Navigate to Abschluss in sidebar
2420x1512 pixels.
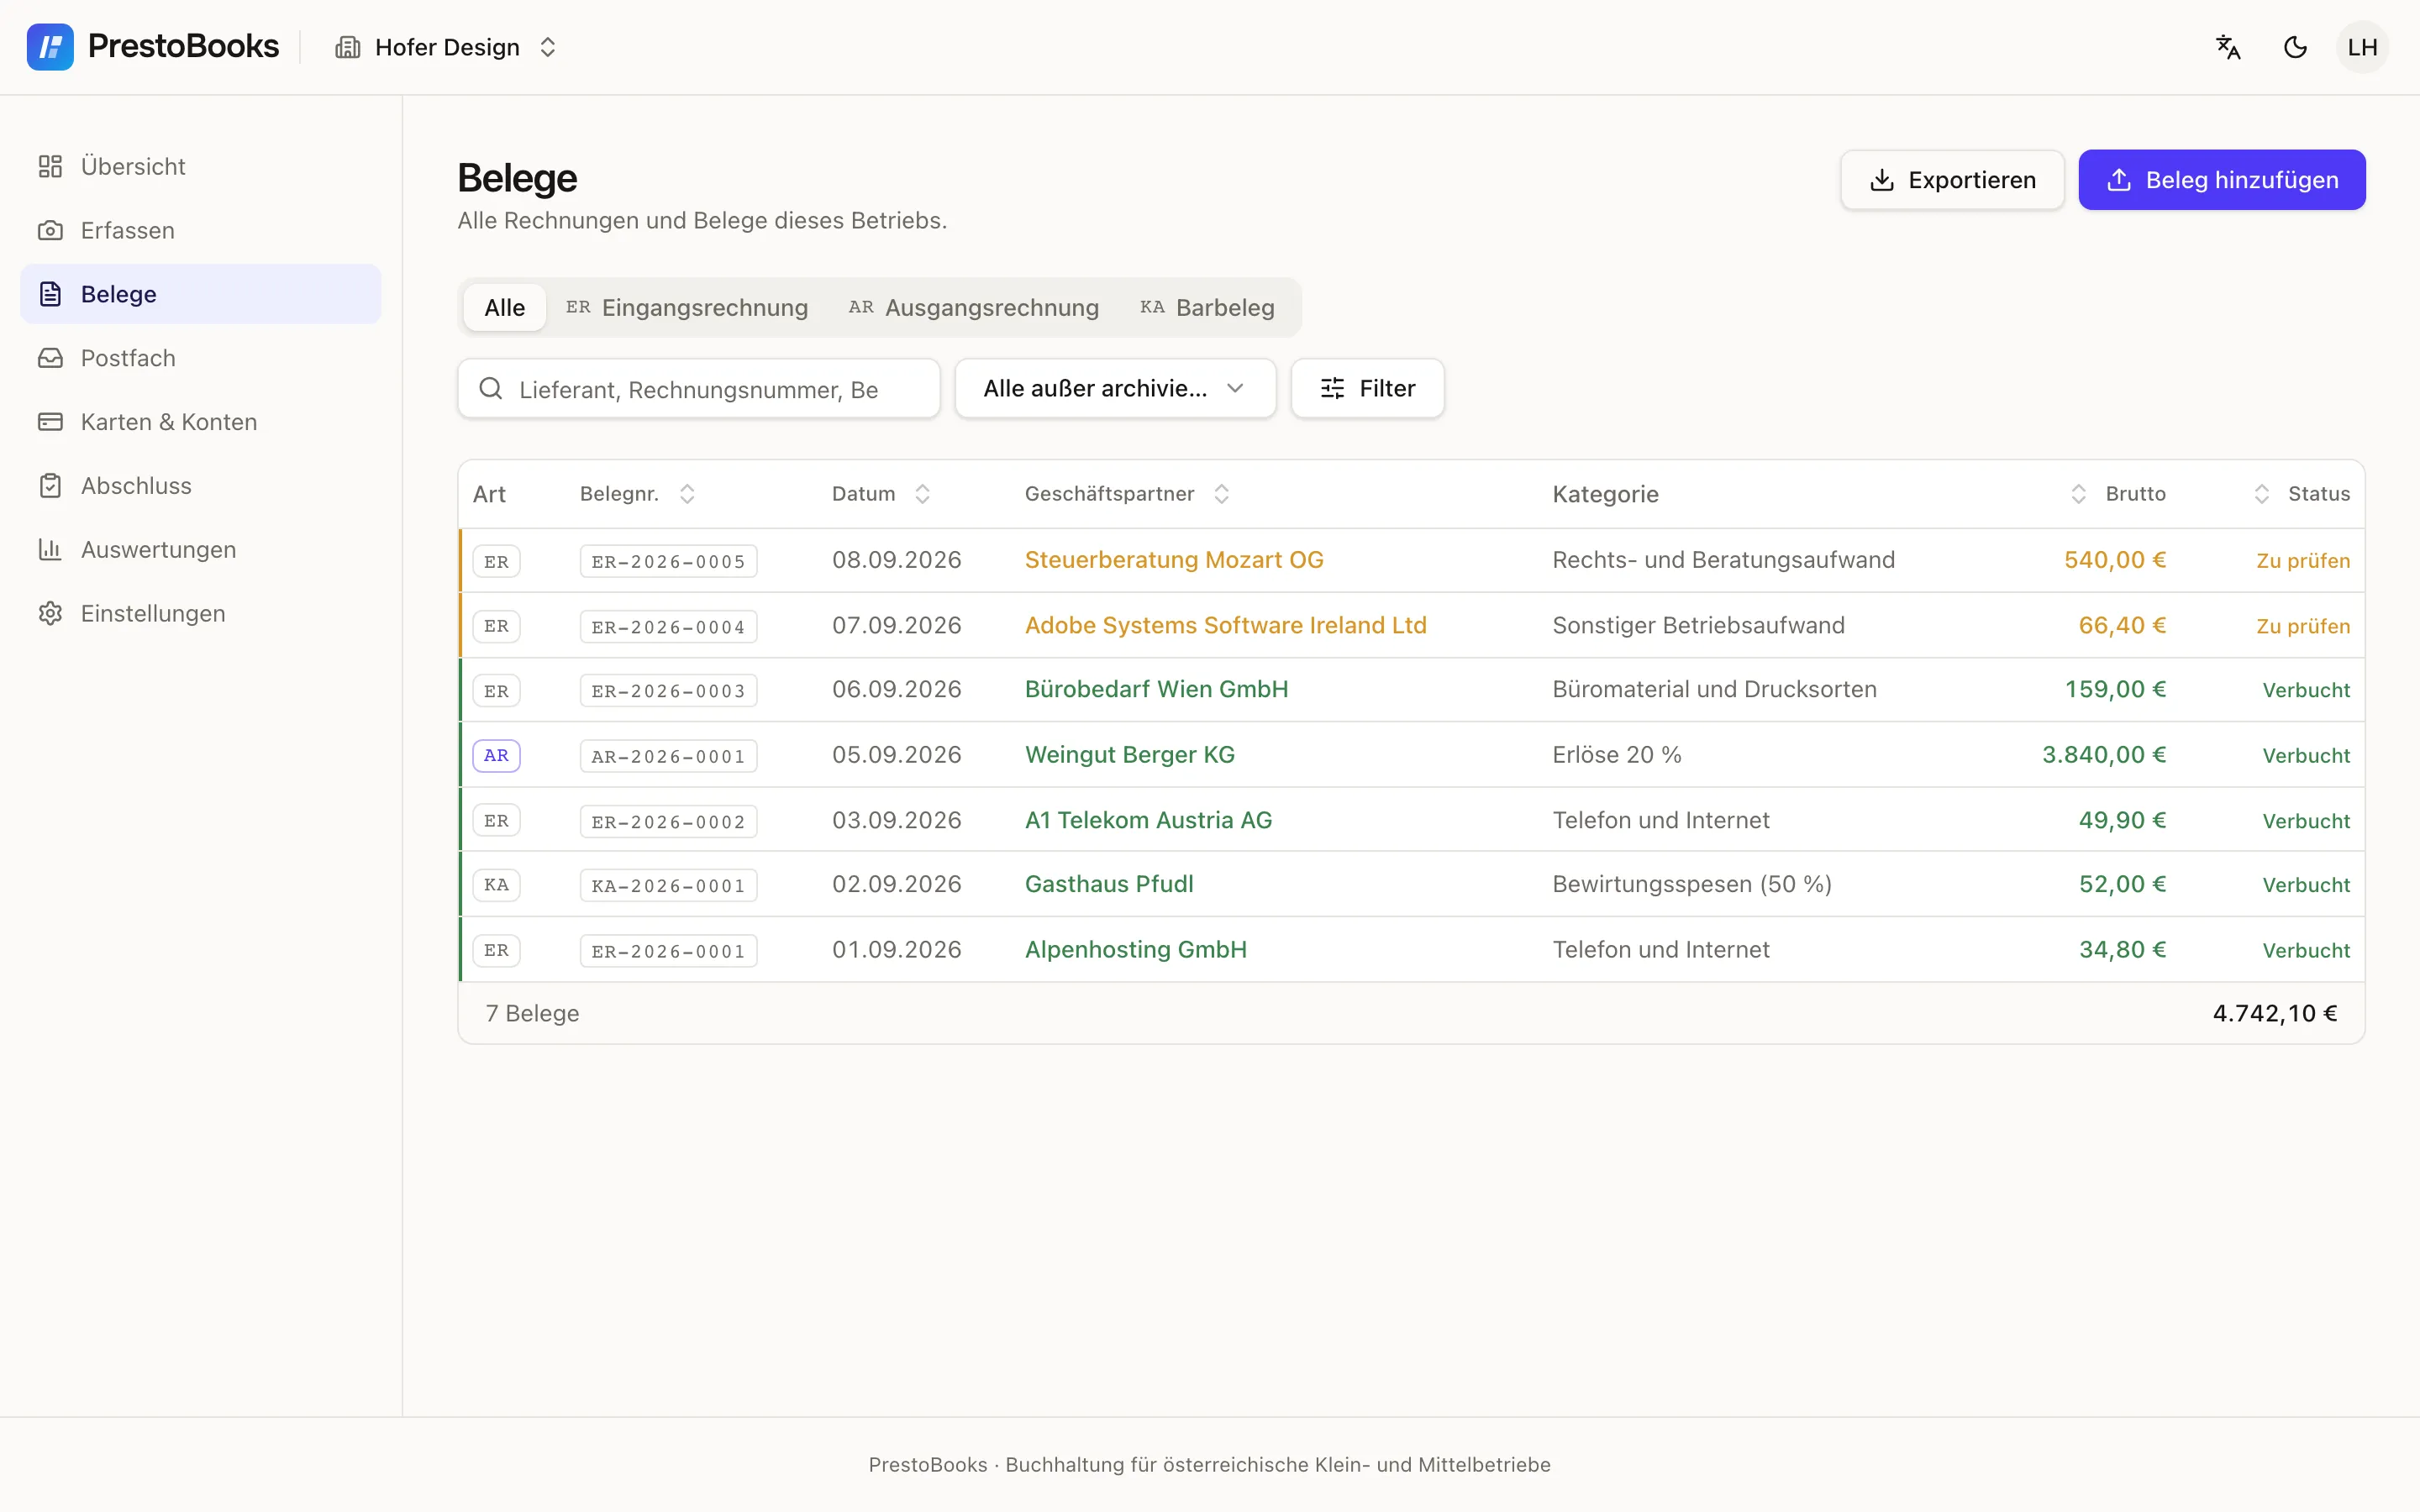[200, 486]
